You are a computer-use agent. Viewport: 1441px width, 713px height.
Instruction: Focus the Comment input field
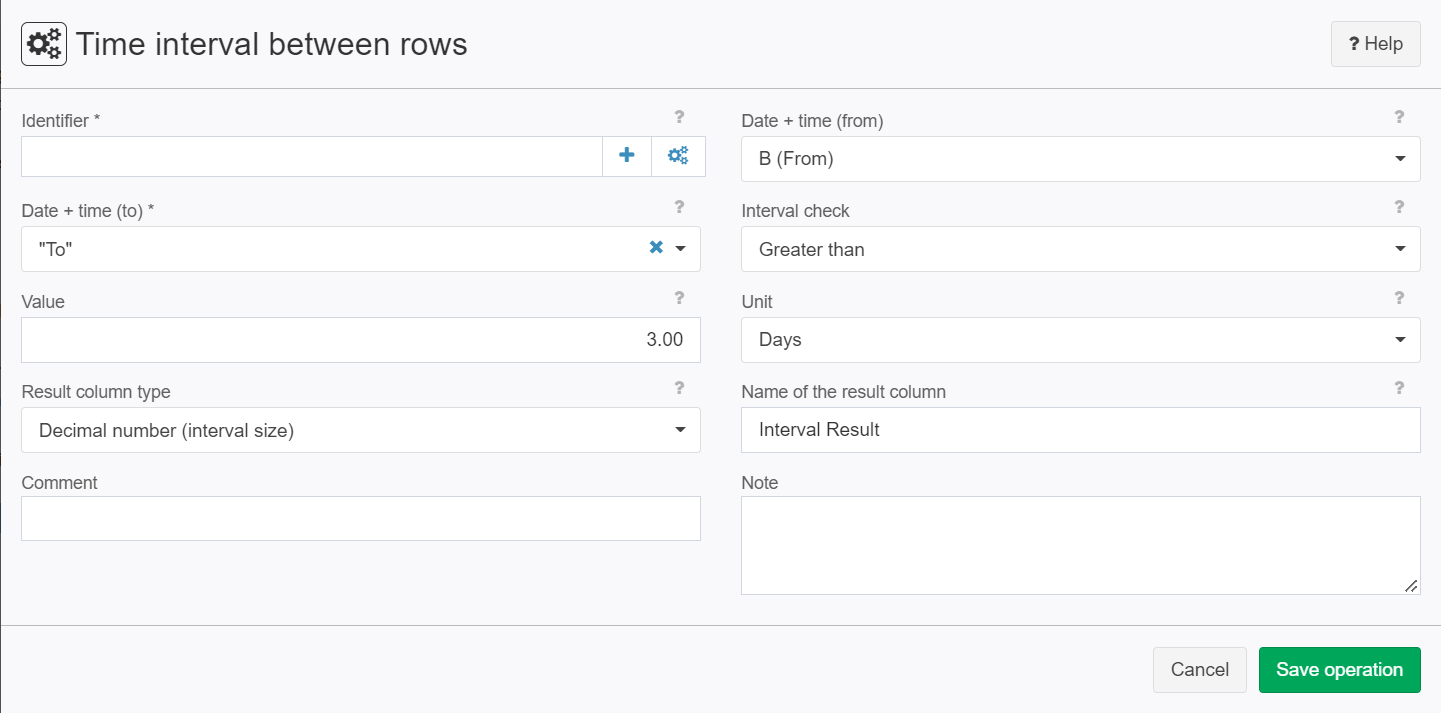(x=360, y=519)
